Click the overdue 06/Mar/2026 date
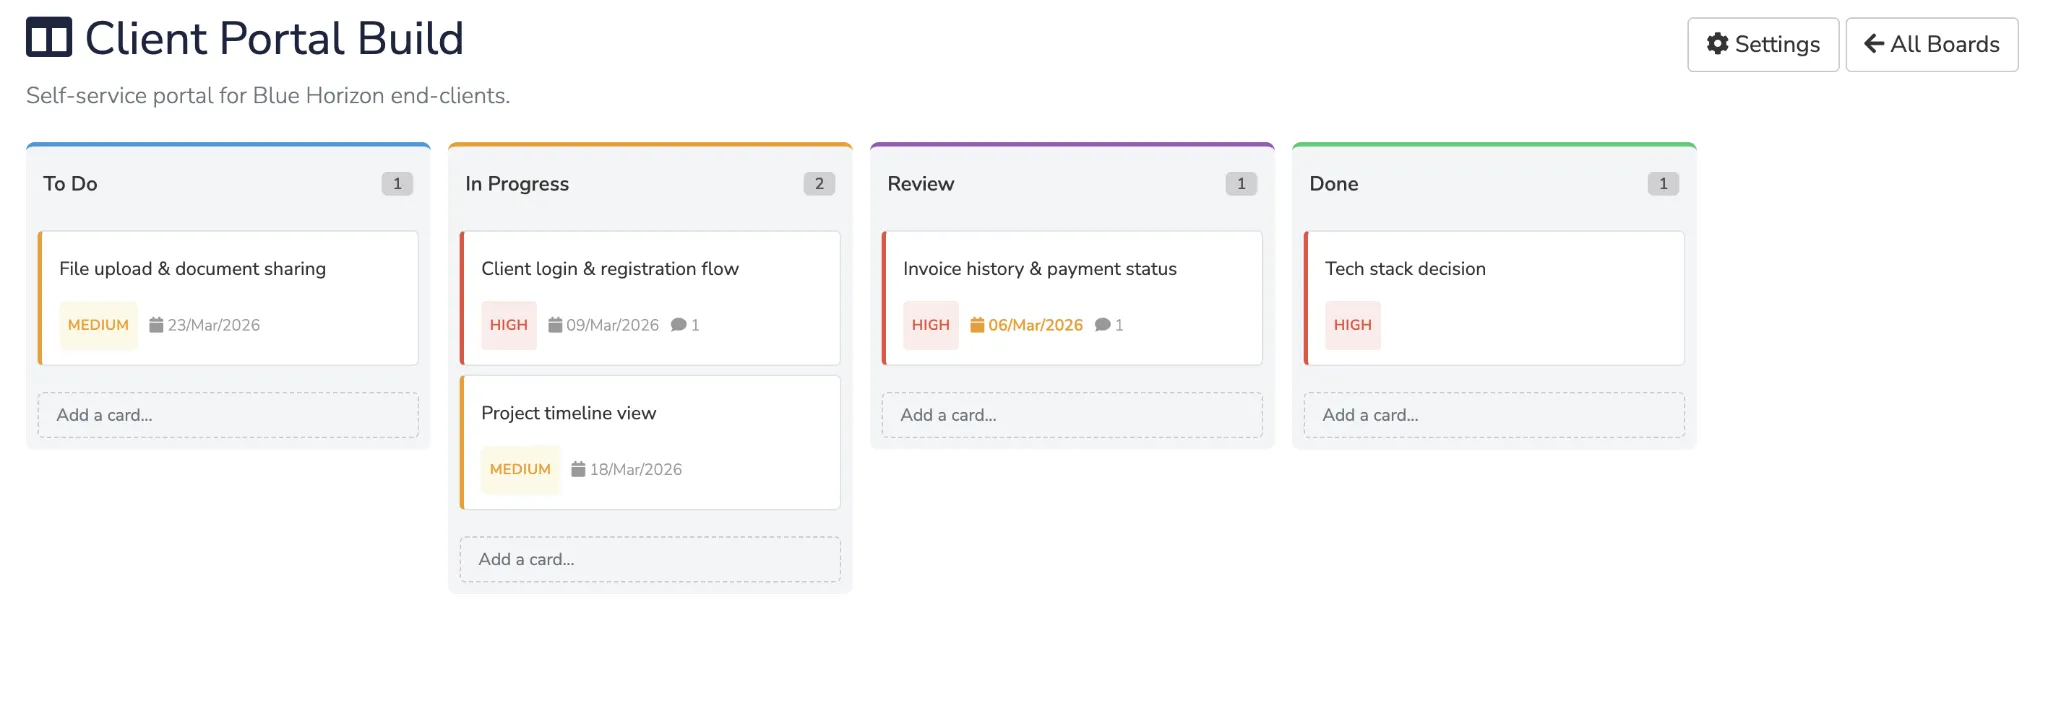 (1036, 325)
